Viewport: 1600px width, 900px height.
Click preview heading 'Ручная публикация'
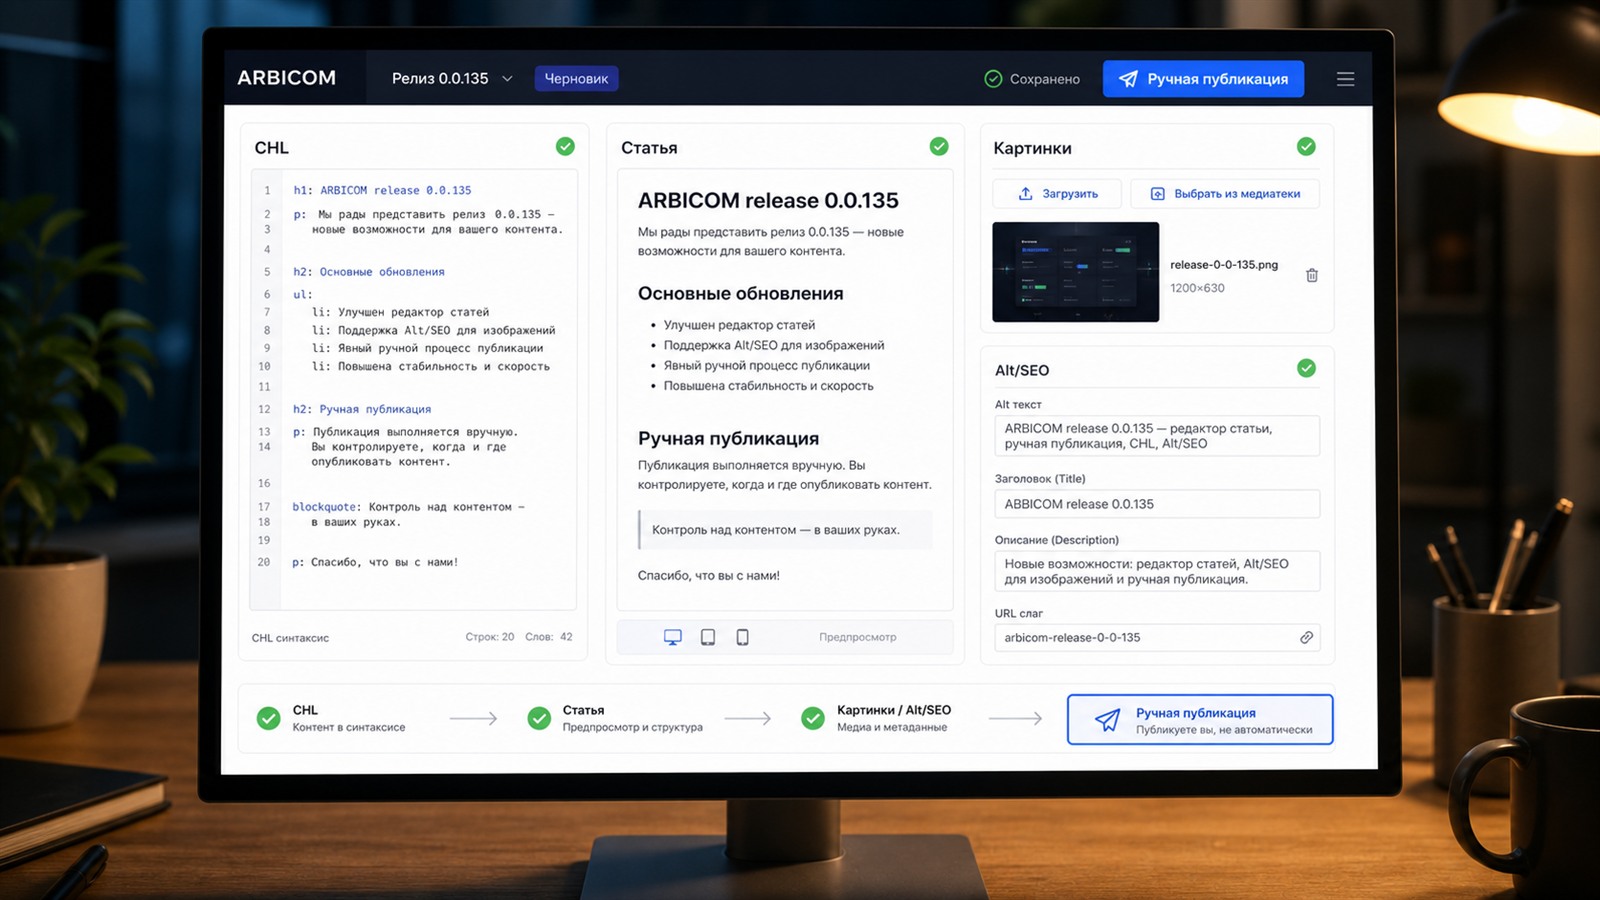(x=728, y=438)
